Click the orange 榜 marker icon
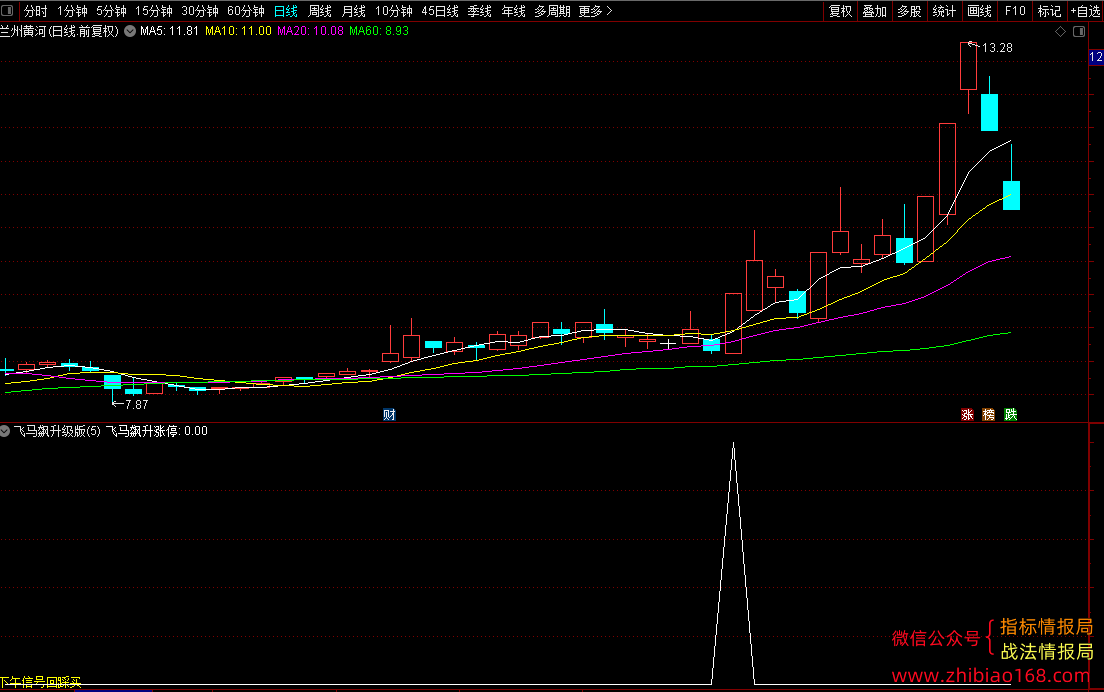Screen dimensions: 1104x692 coord(989,415)
